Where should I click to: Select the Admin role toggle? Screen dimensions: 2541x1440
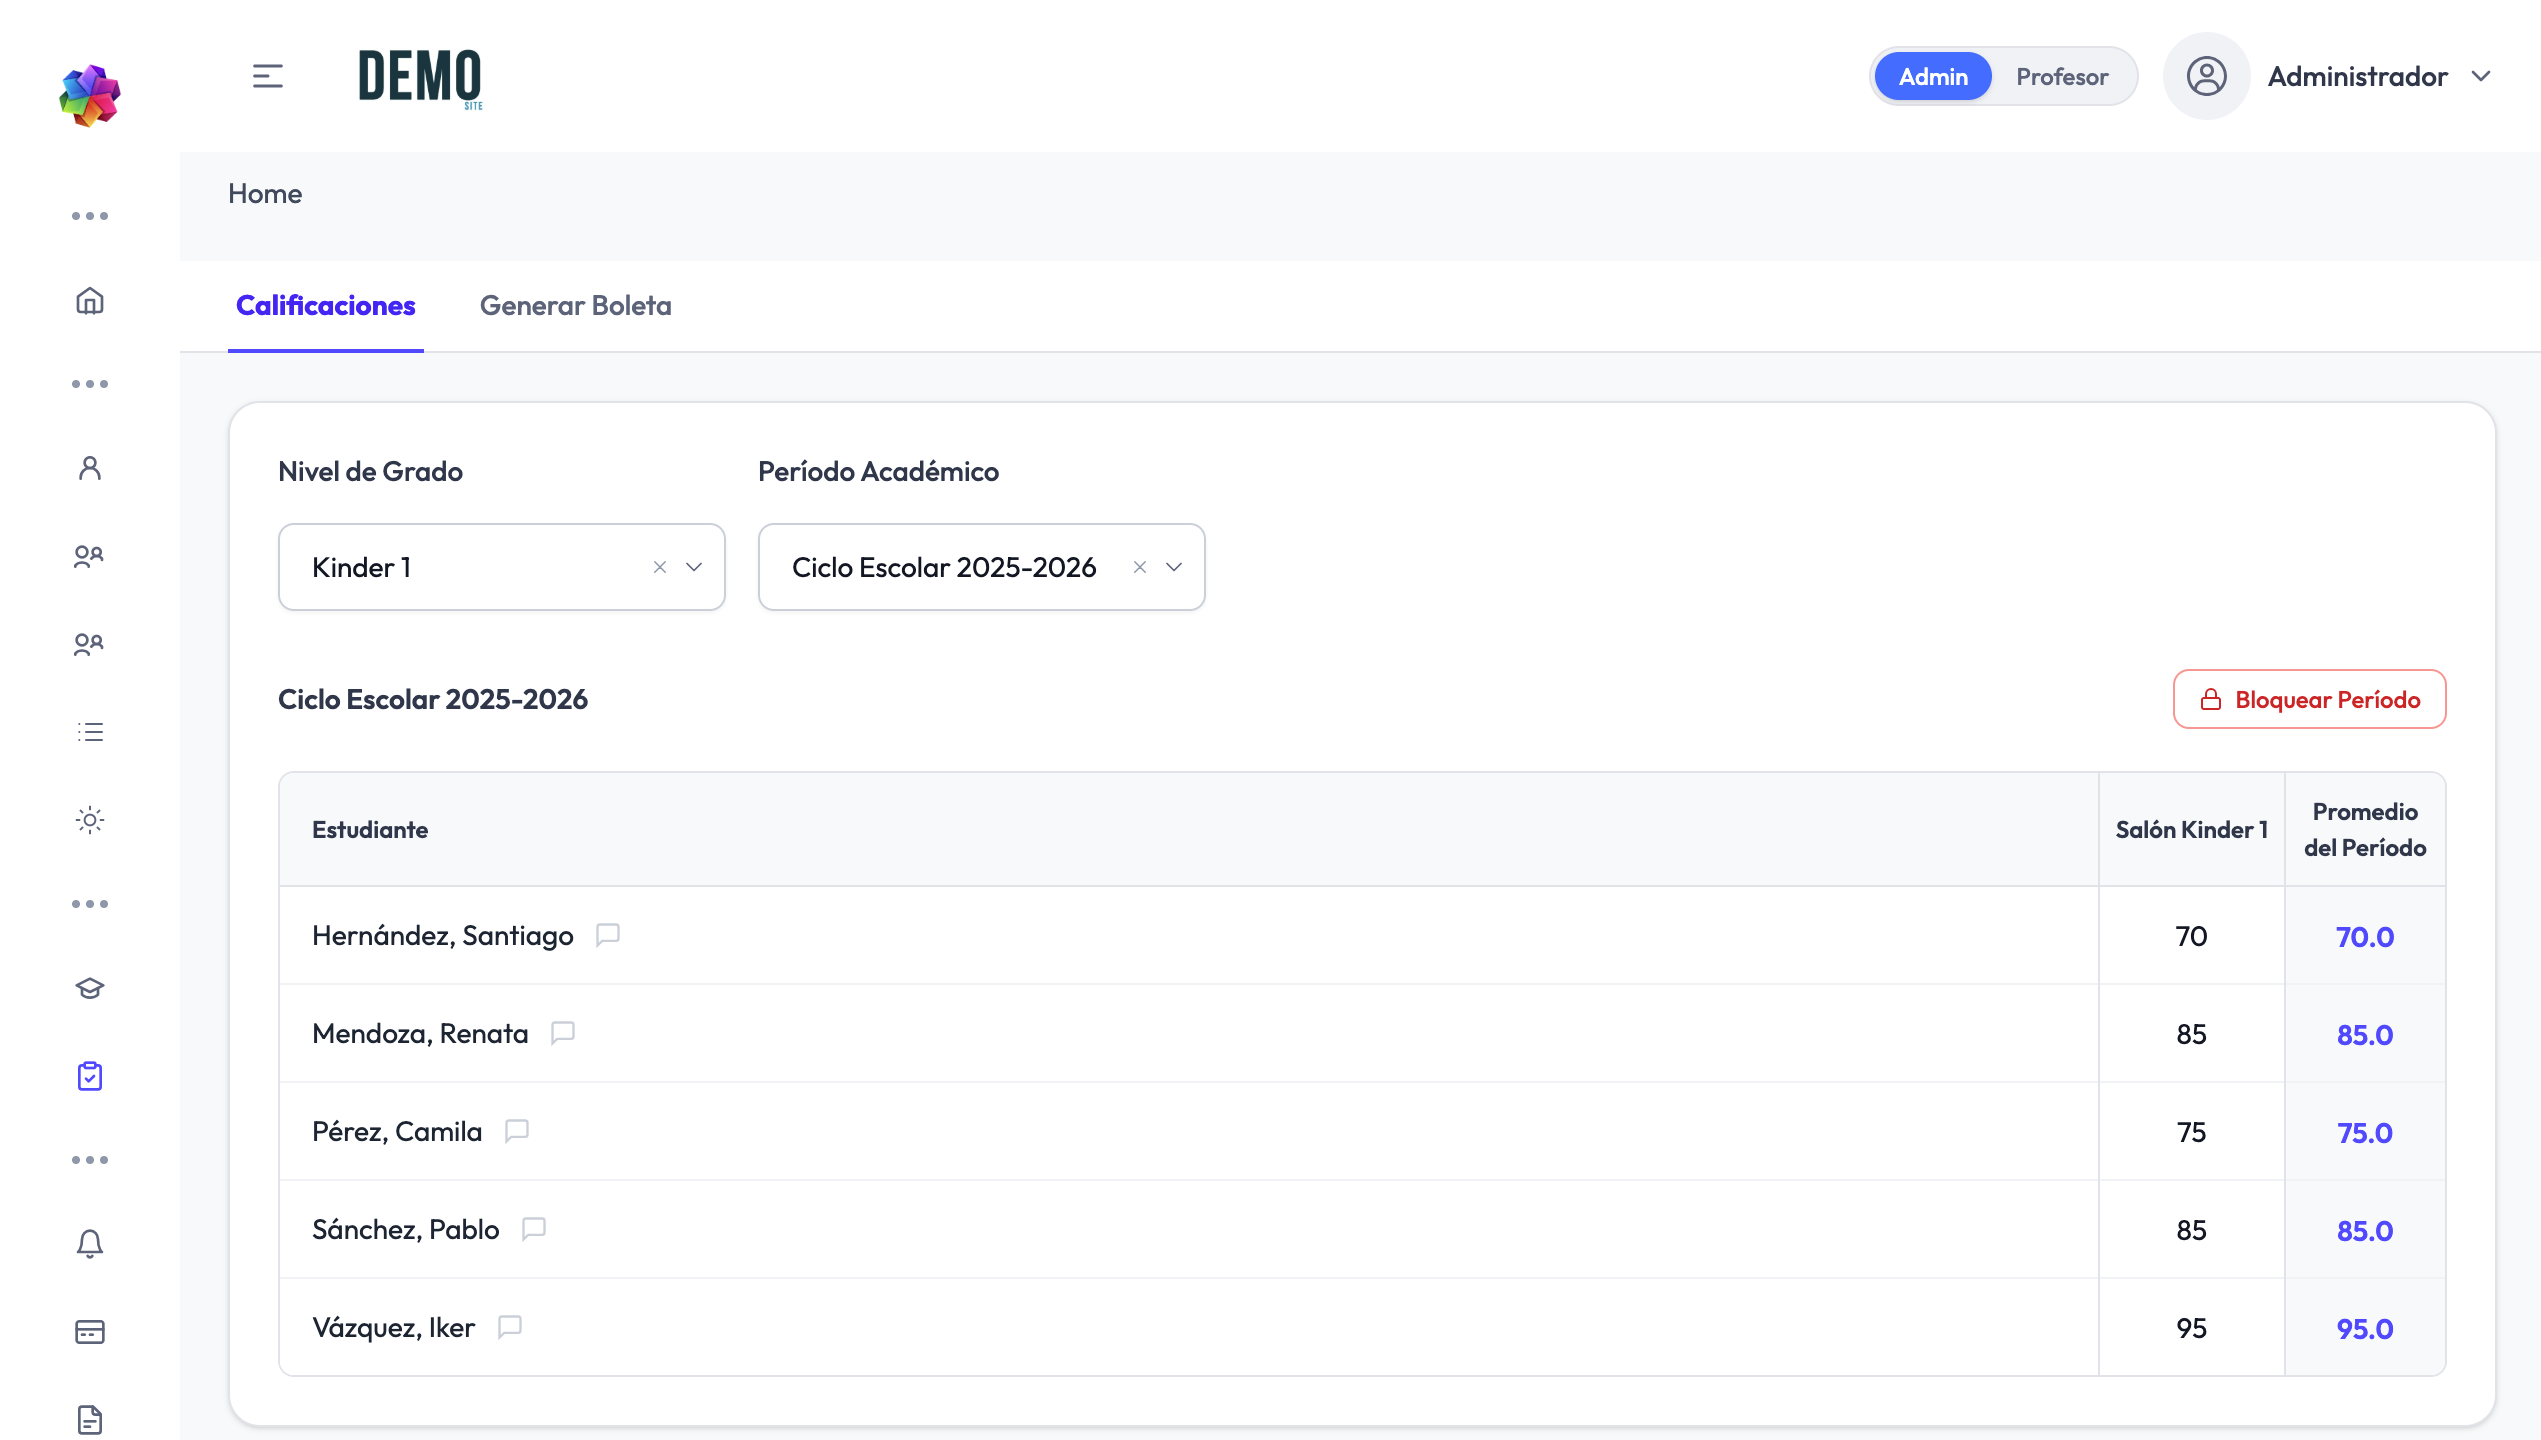point(1933,76)
